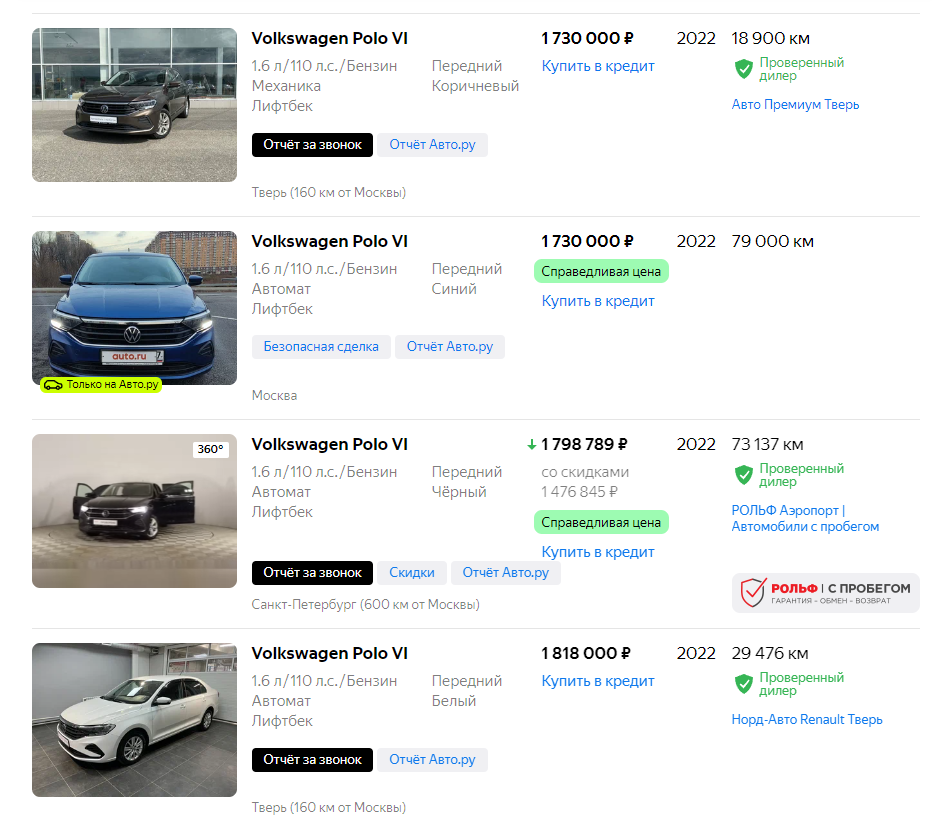The width and height of the screenshot is (932, 816).
Task: Click the green price-drop arrow beside 1 798 789 ₽
Action: (532, 445)
